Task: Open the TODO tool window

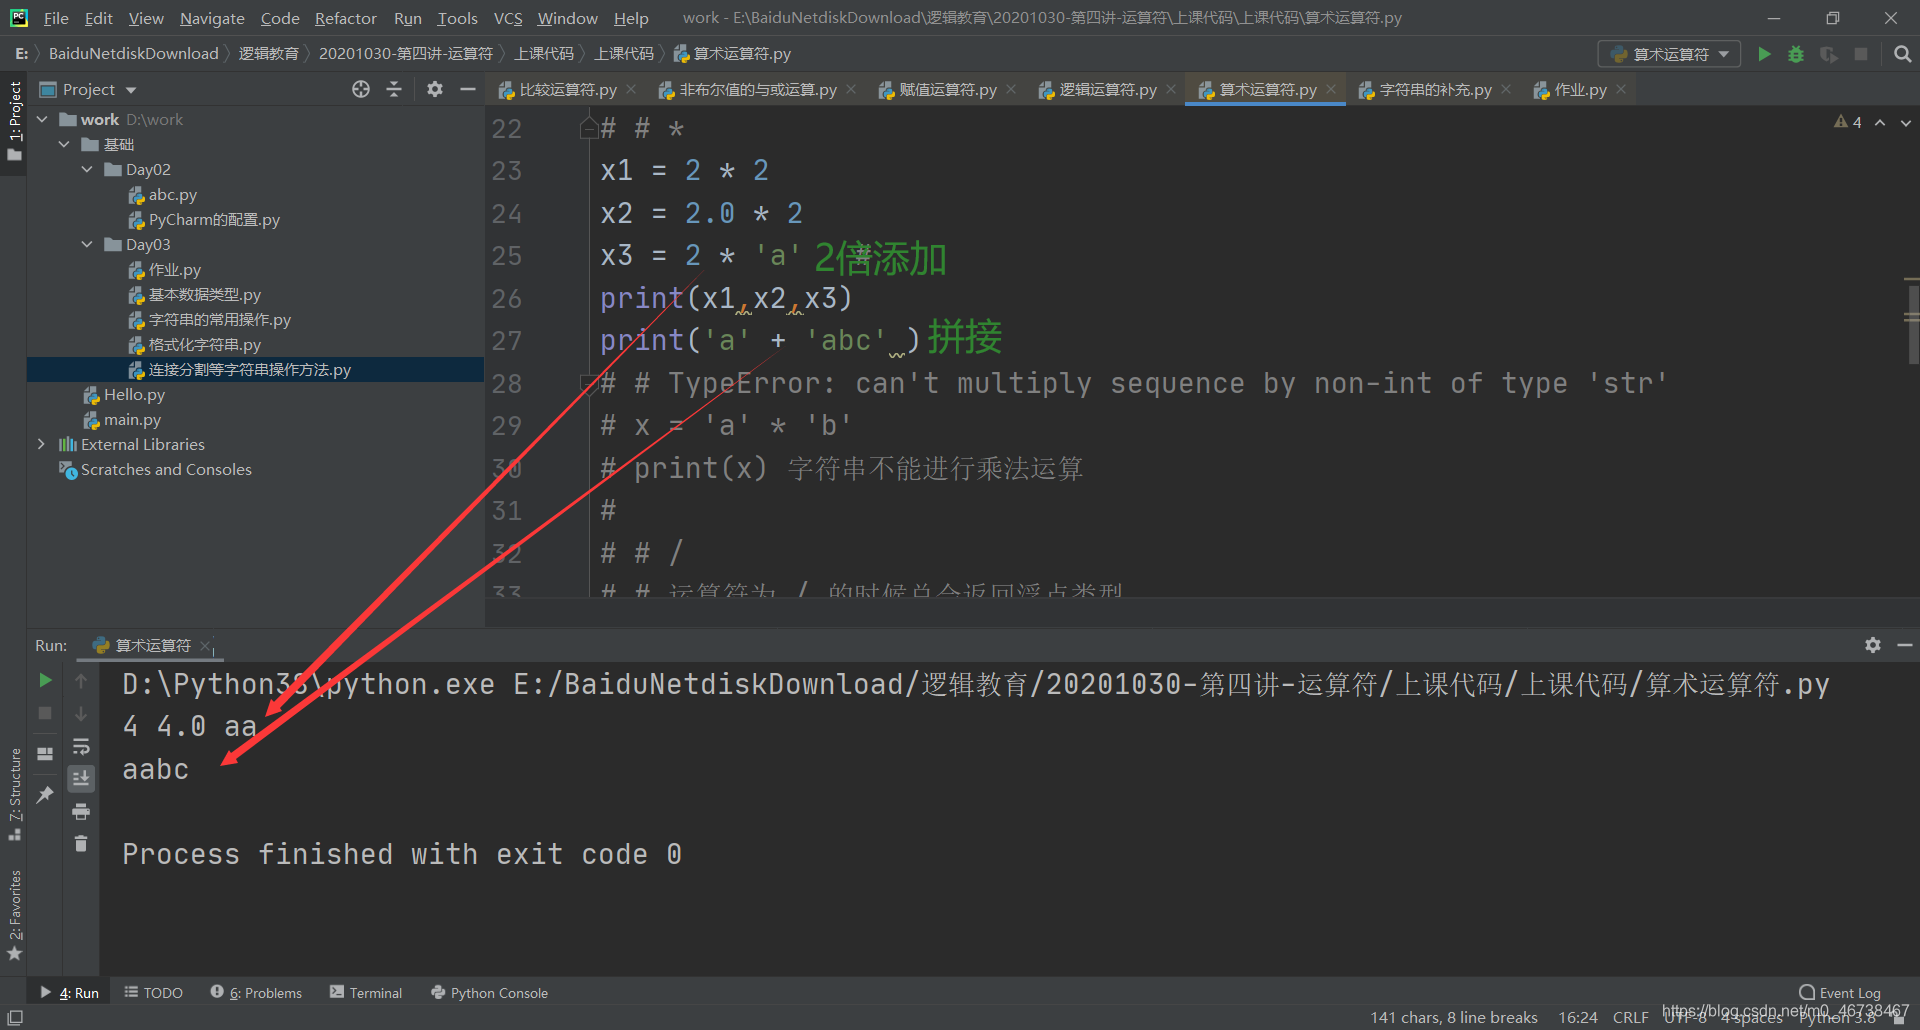Action: 154,992
